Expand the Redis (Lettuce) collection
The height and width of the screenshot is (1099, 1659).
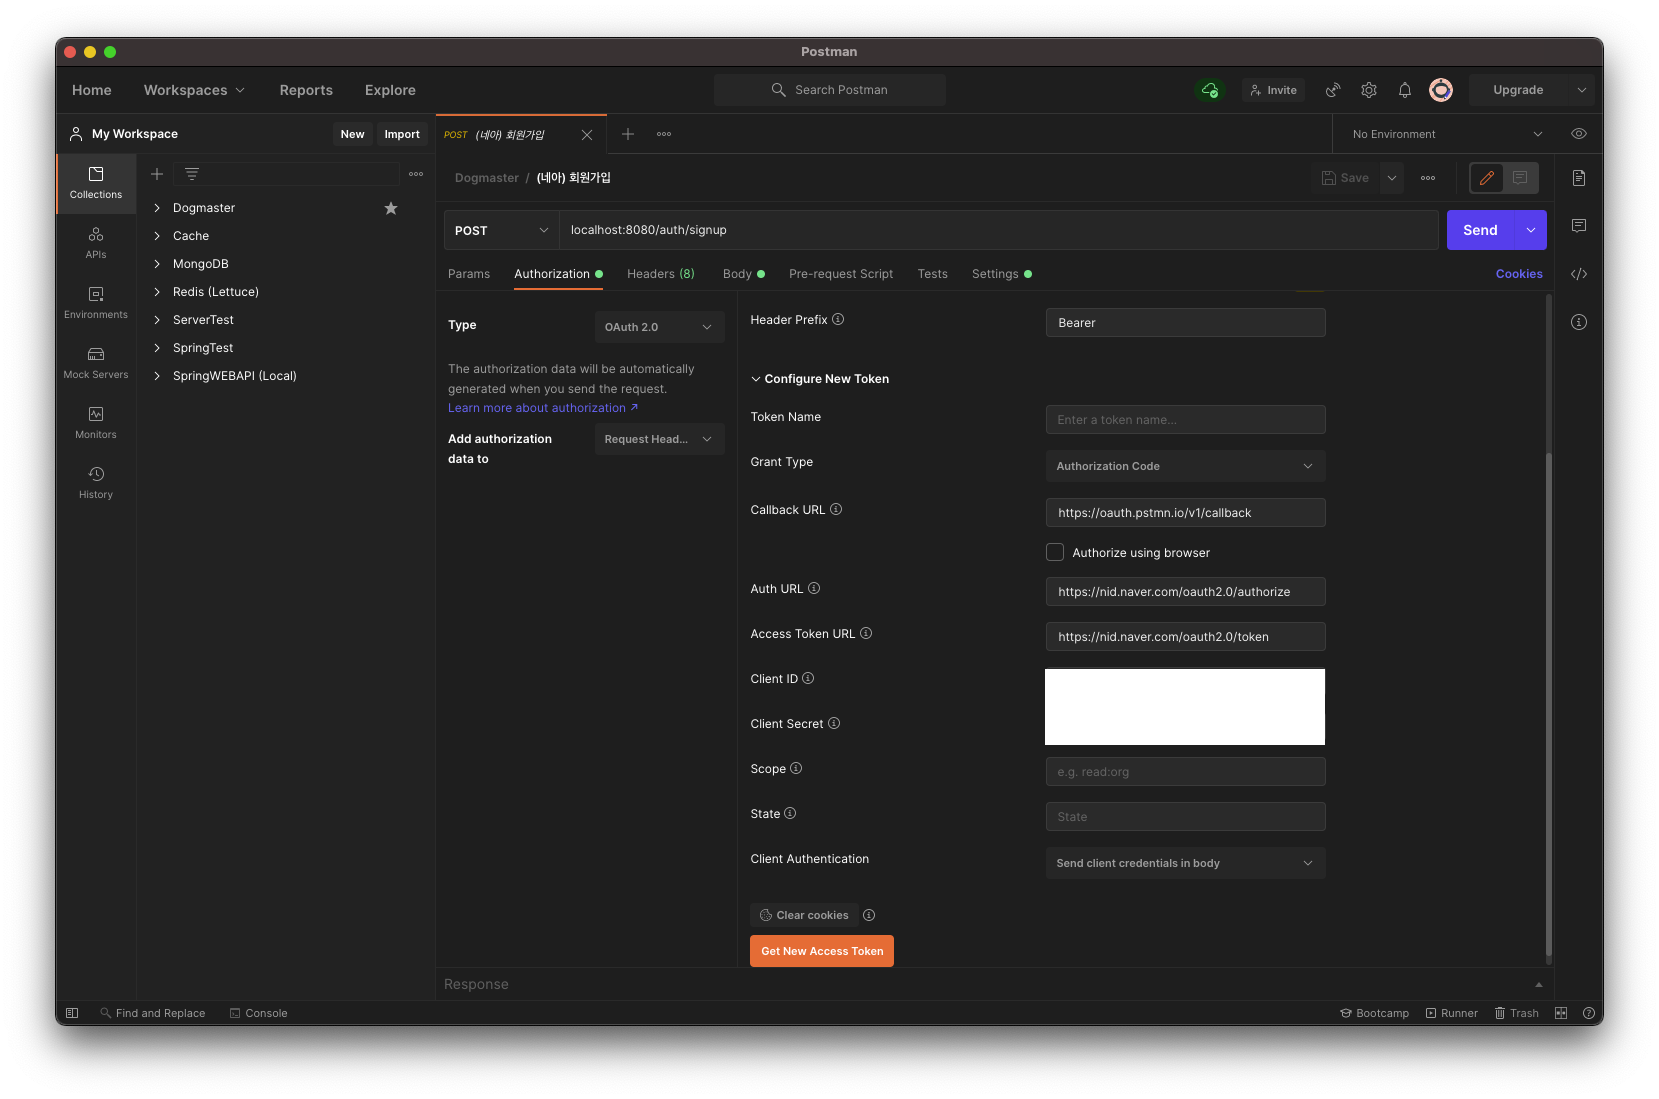point(157,292)
